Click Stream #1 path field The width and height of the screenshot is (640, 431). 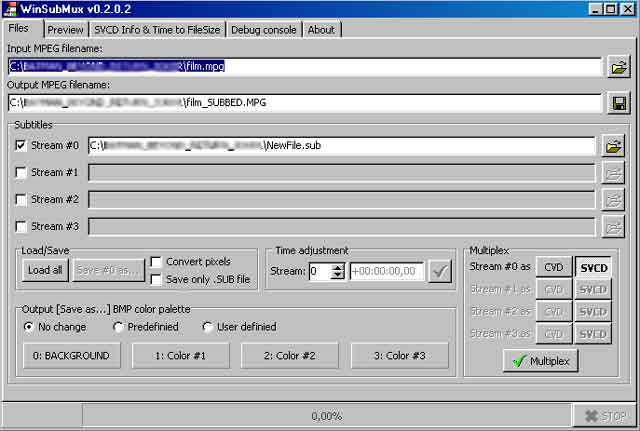342,173
